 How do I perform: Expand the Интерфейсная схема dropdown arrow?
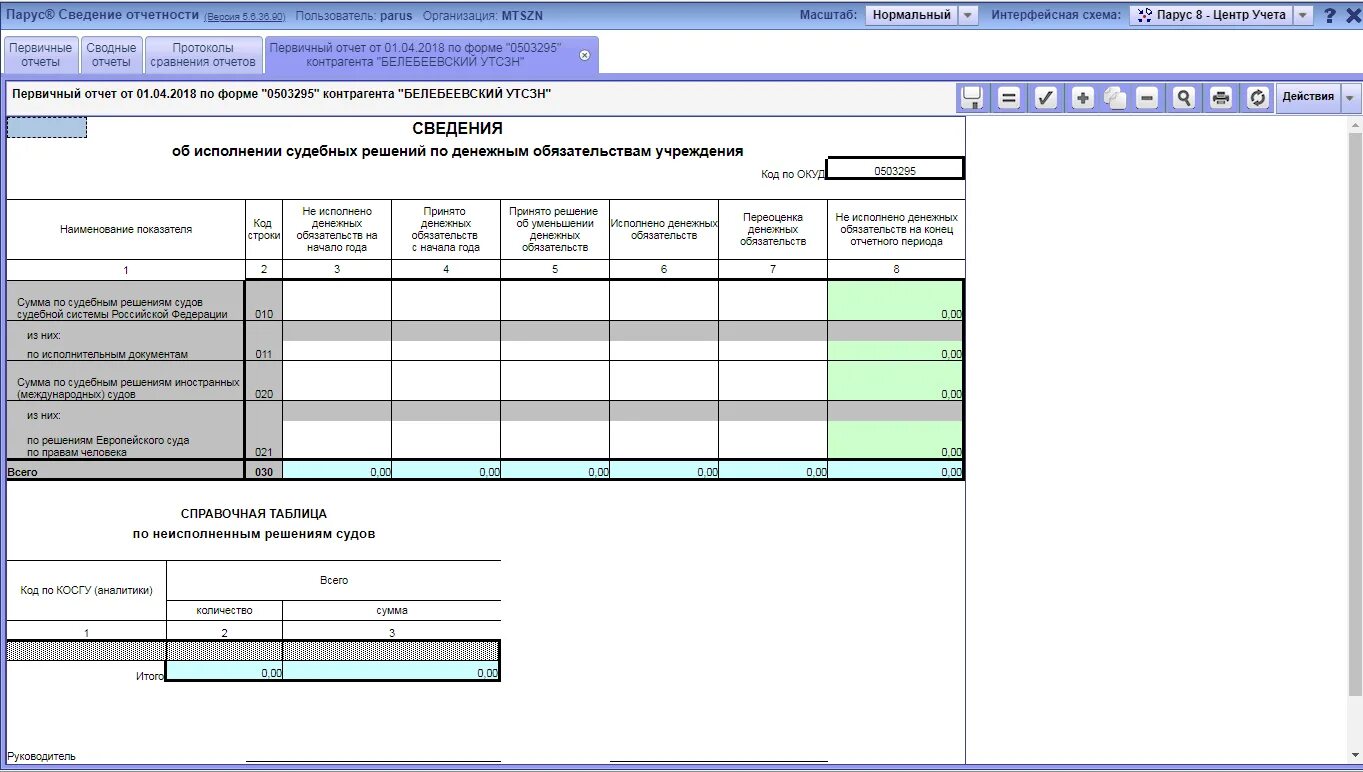coord(1303,15)
